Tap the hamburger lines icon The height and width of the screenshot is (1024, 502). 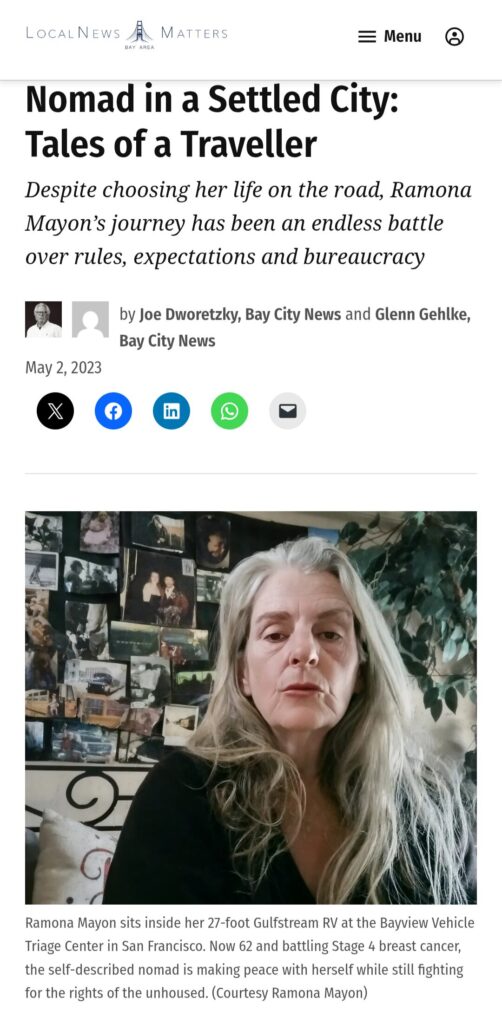tap(367, 37)
